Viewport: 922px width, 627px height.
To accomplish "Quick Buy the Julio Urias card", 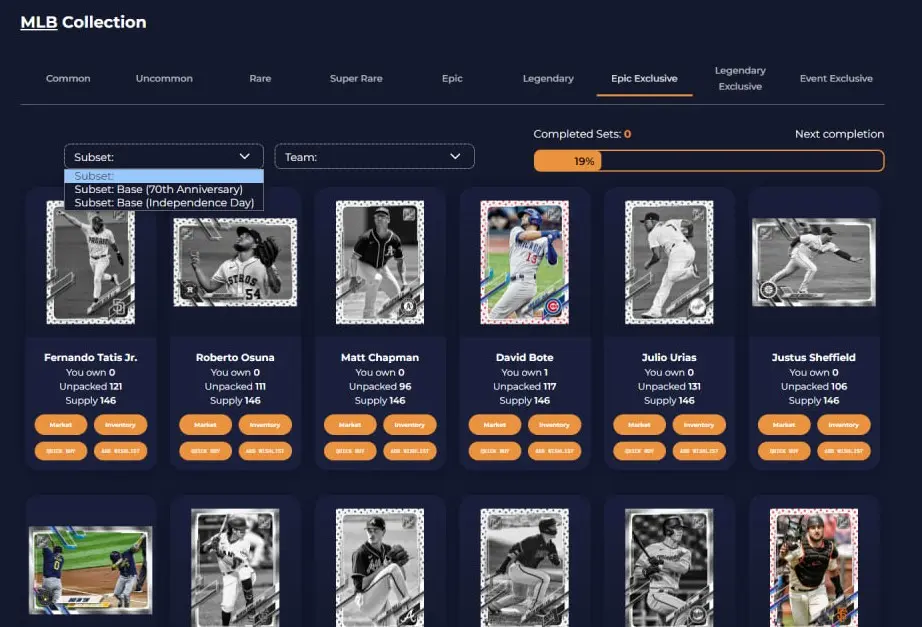I will [639, 451].
